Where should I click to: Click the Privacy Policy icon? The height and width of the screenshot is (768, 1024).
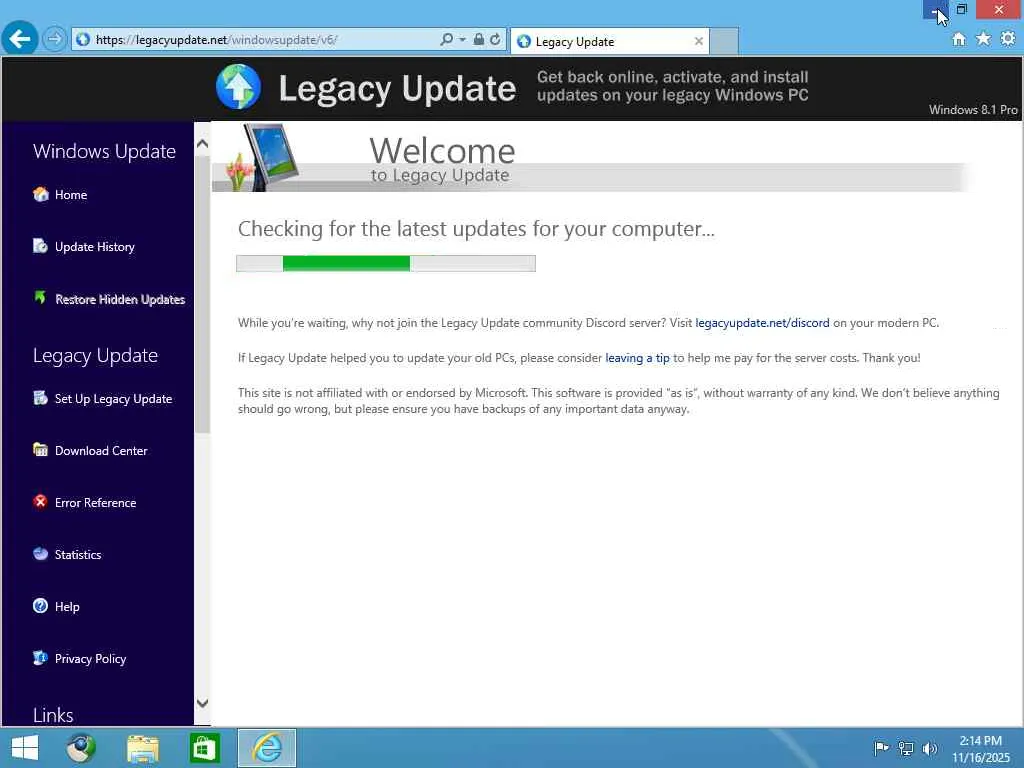click(x=40, y=658)
